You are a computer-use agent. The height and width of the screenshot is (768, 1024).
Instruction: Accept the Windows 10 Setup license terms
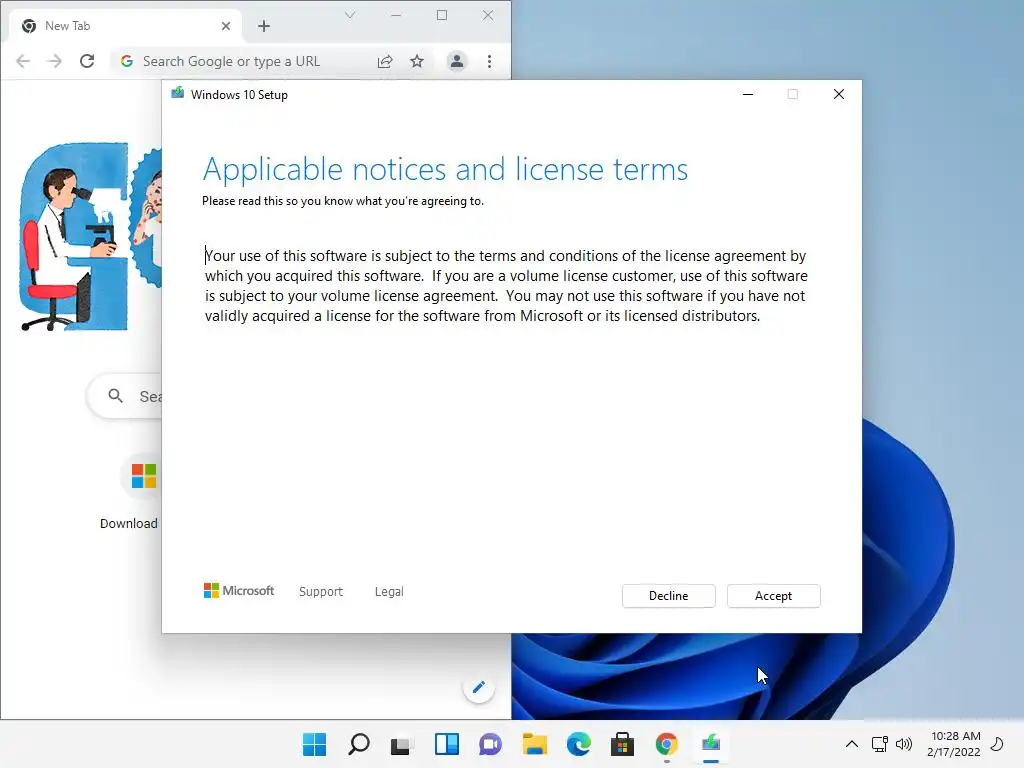point(773,596)
